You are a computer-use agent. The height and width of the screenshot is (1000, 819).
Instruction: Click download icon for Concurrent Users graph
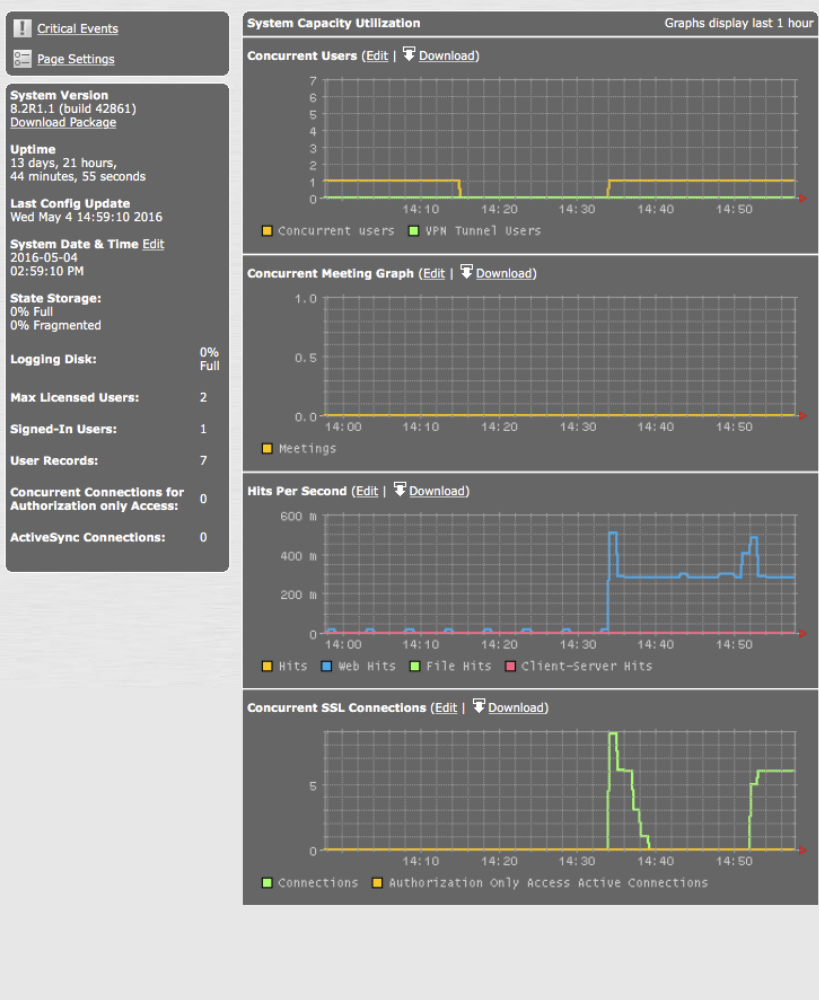click(x=409, y=55)
